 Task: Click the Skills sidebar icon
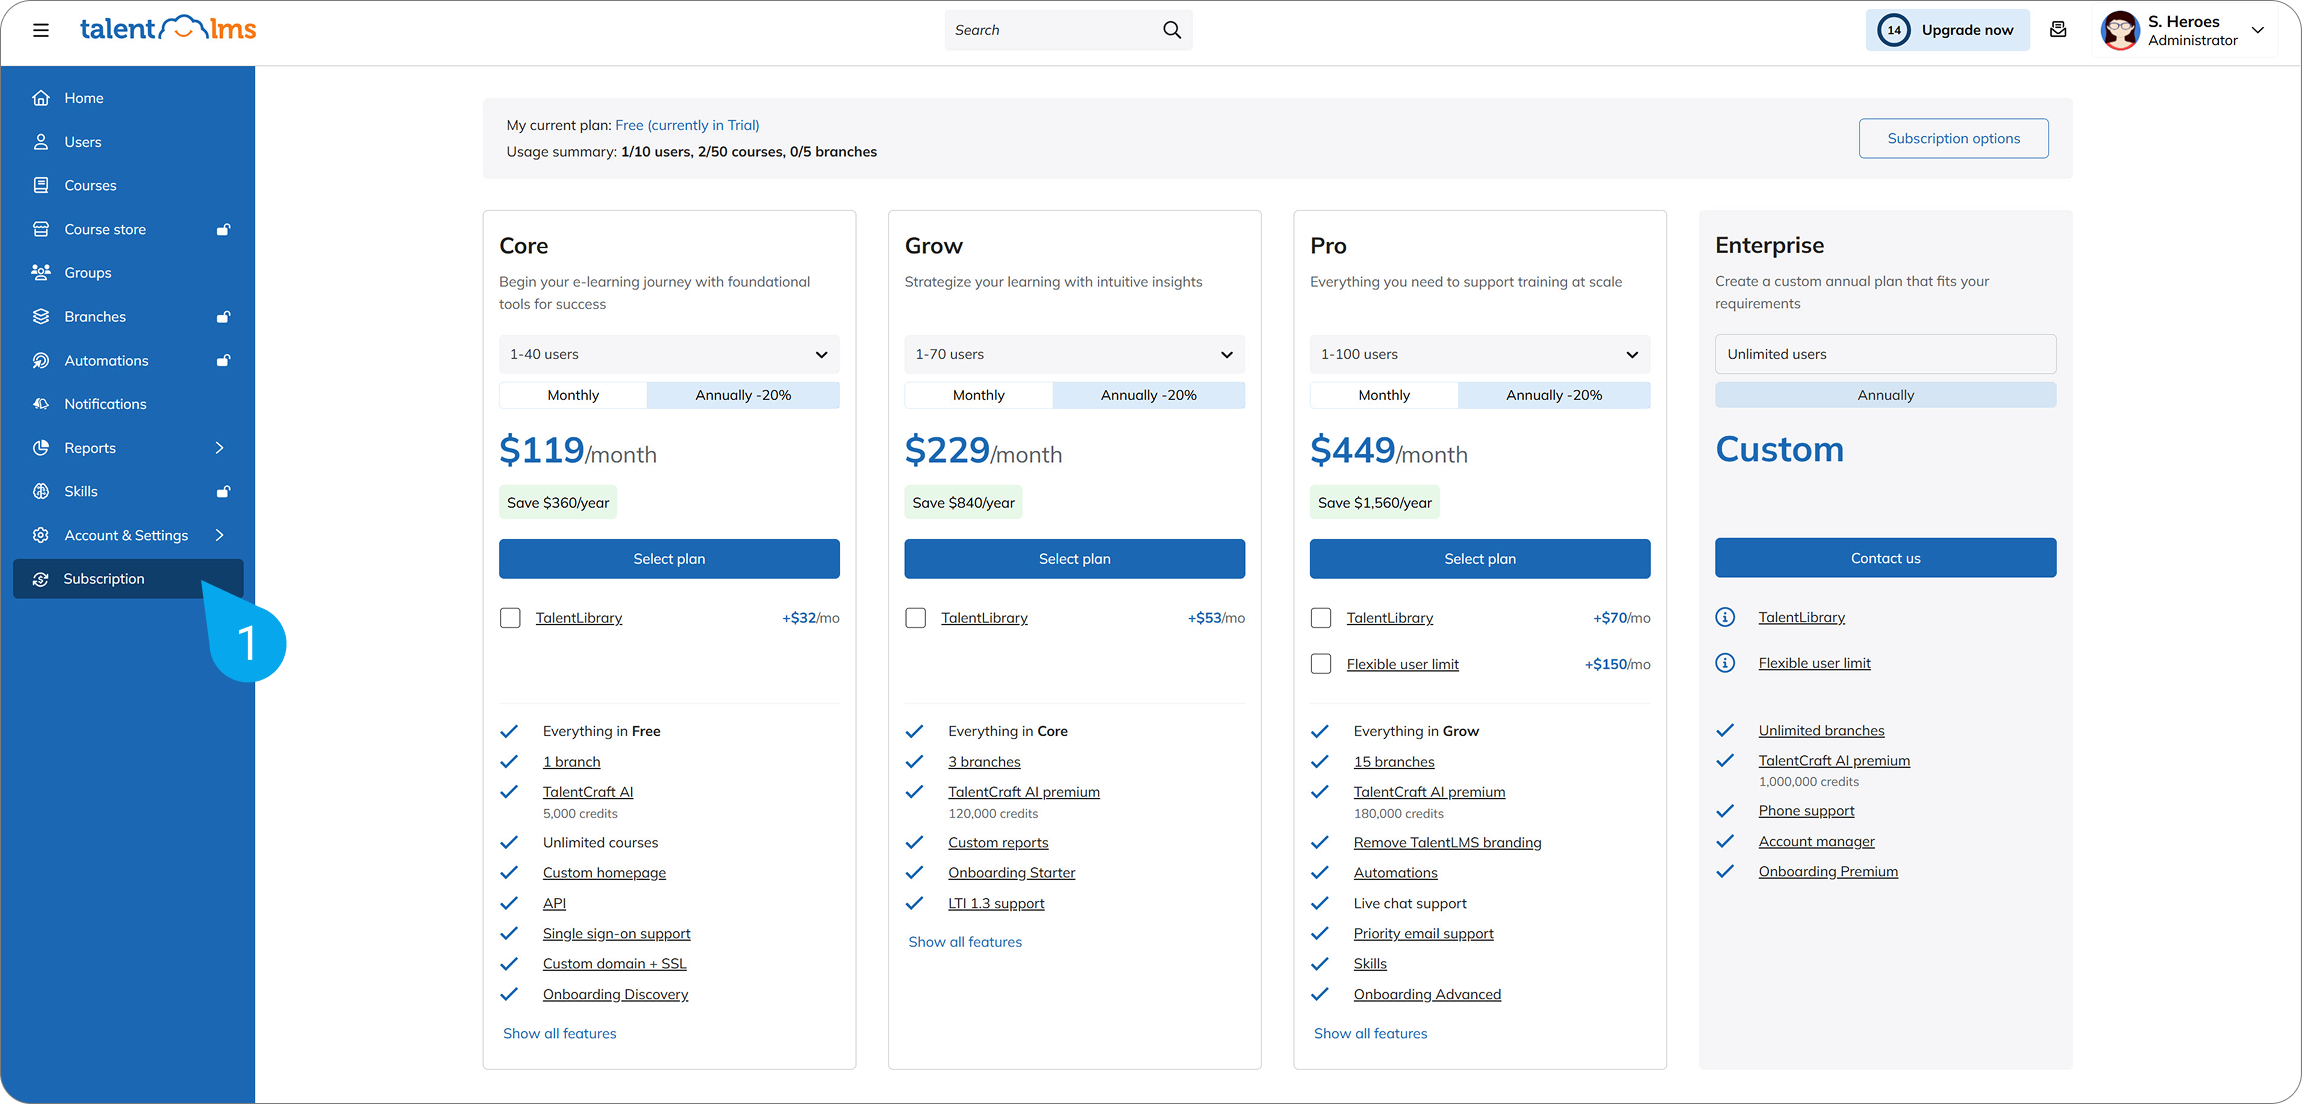(41, 491)
